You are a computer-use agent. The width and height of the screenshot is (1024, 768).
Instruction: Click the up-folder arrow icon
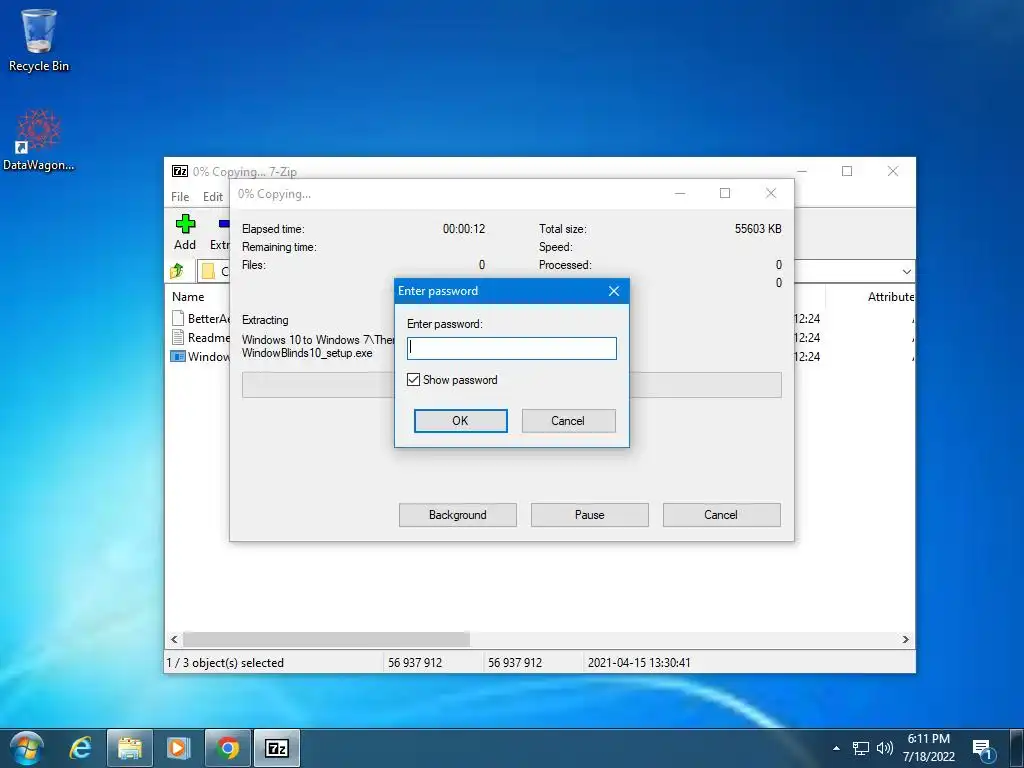tap(177, 270)
